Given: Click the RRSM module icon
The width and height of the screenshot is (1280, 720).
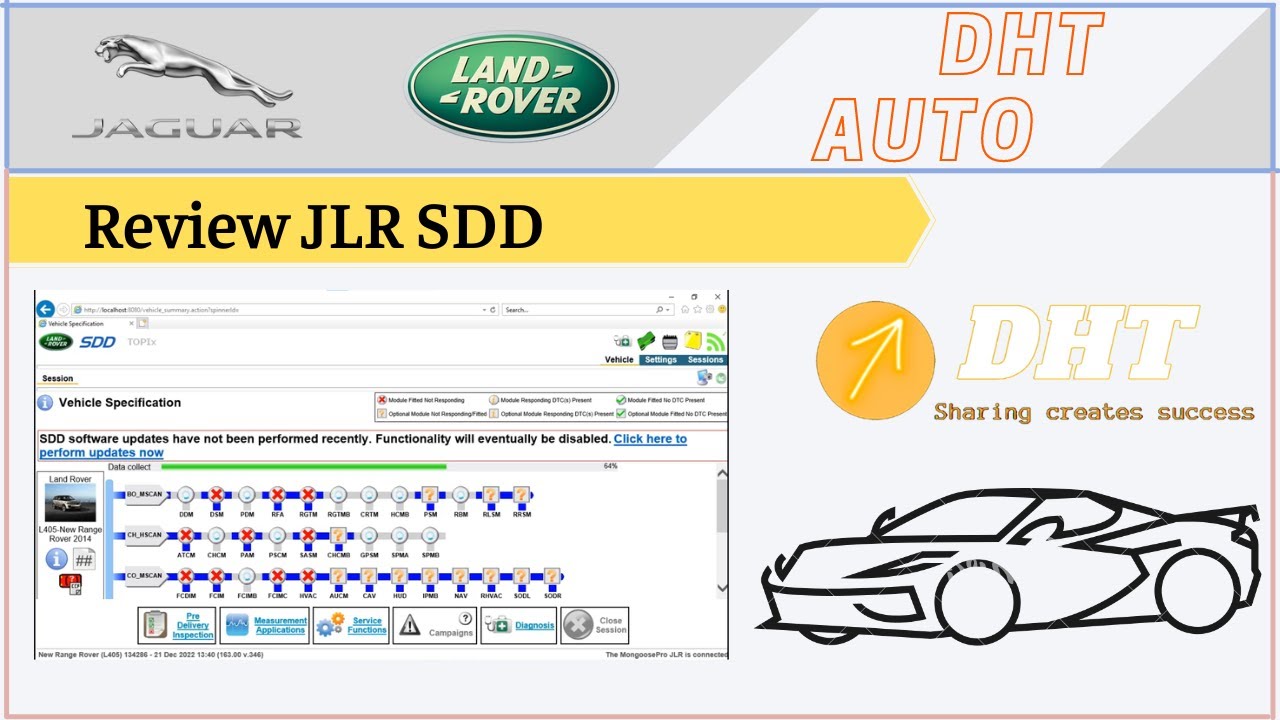Looking at the screenshot, I should click(521, 494).
